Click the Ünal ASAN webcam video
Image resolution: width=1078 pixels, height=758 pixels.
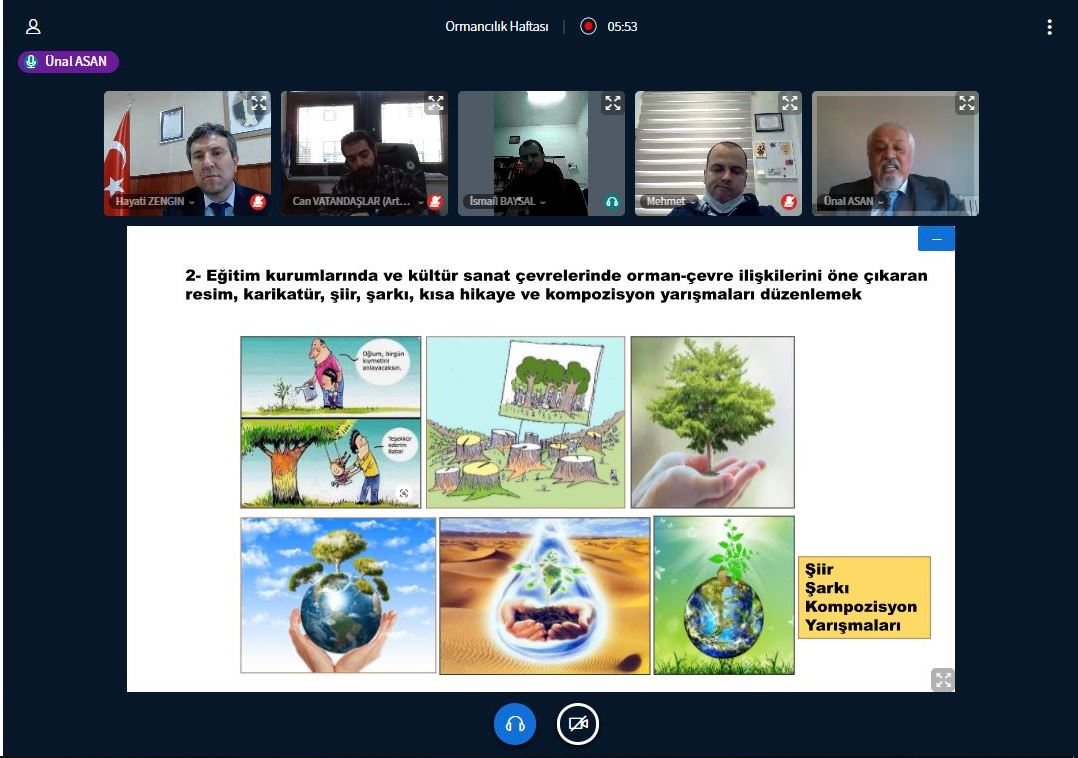pyautogui.click(x=895, y=150)
